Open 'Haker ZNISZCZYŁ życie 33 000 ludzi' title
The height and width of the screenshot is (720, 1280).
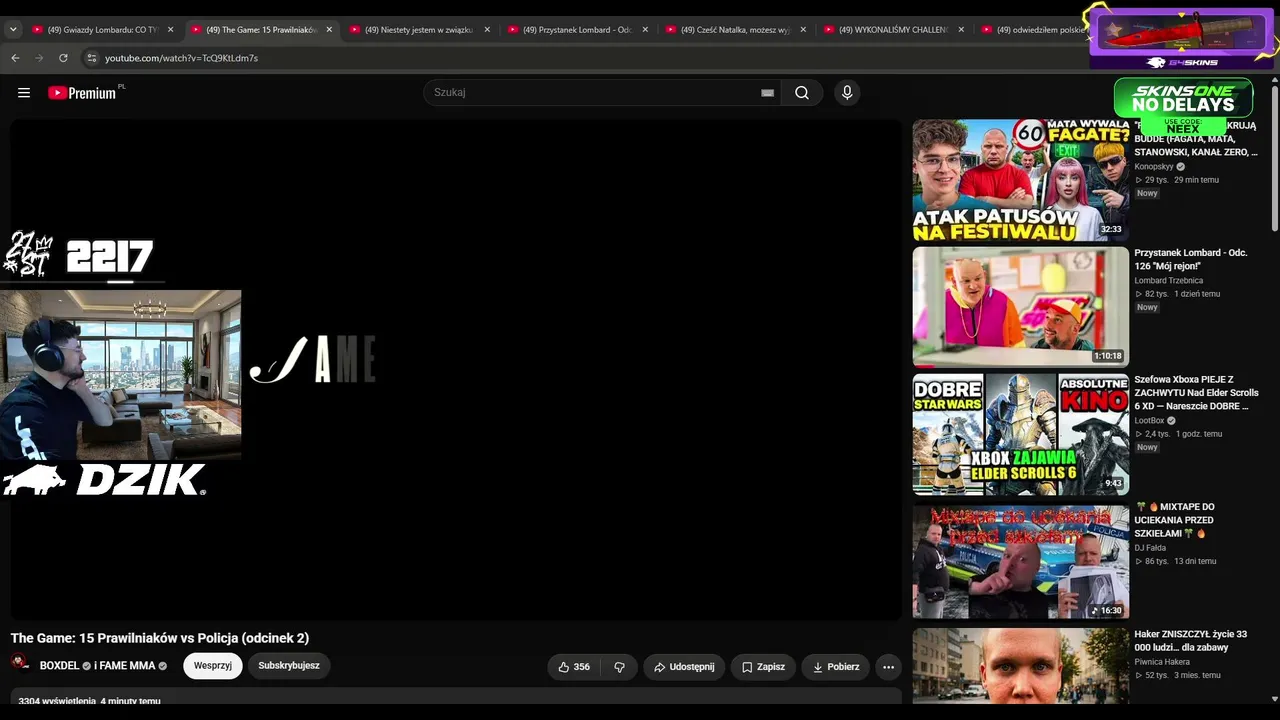[x=1191, y=641]
